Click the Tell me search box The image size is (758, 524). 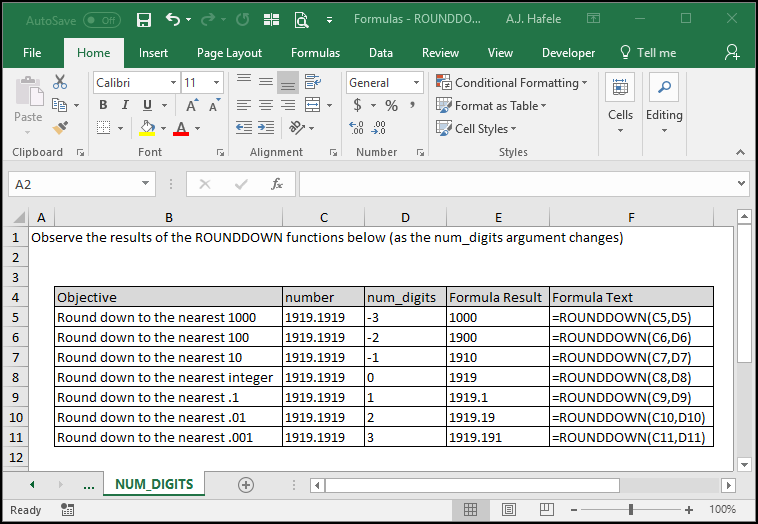(648, 53)
